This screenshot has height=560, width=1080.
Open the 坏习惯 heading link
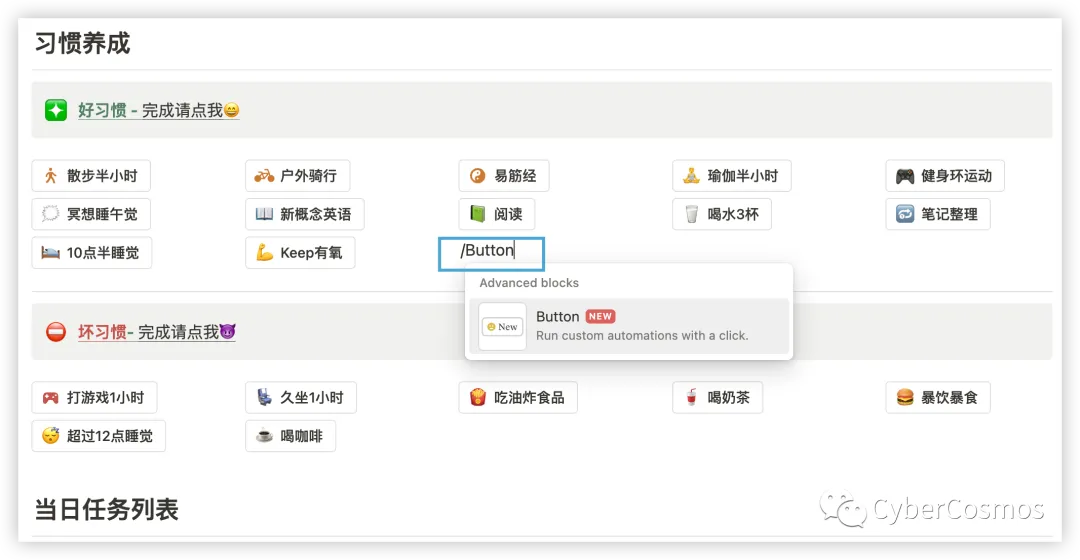tap(102, 332)
